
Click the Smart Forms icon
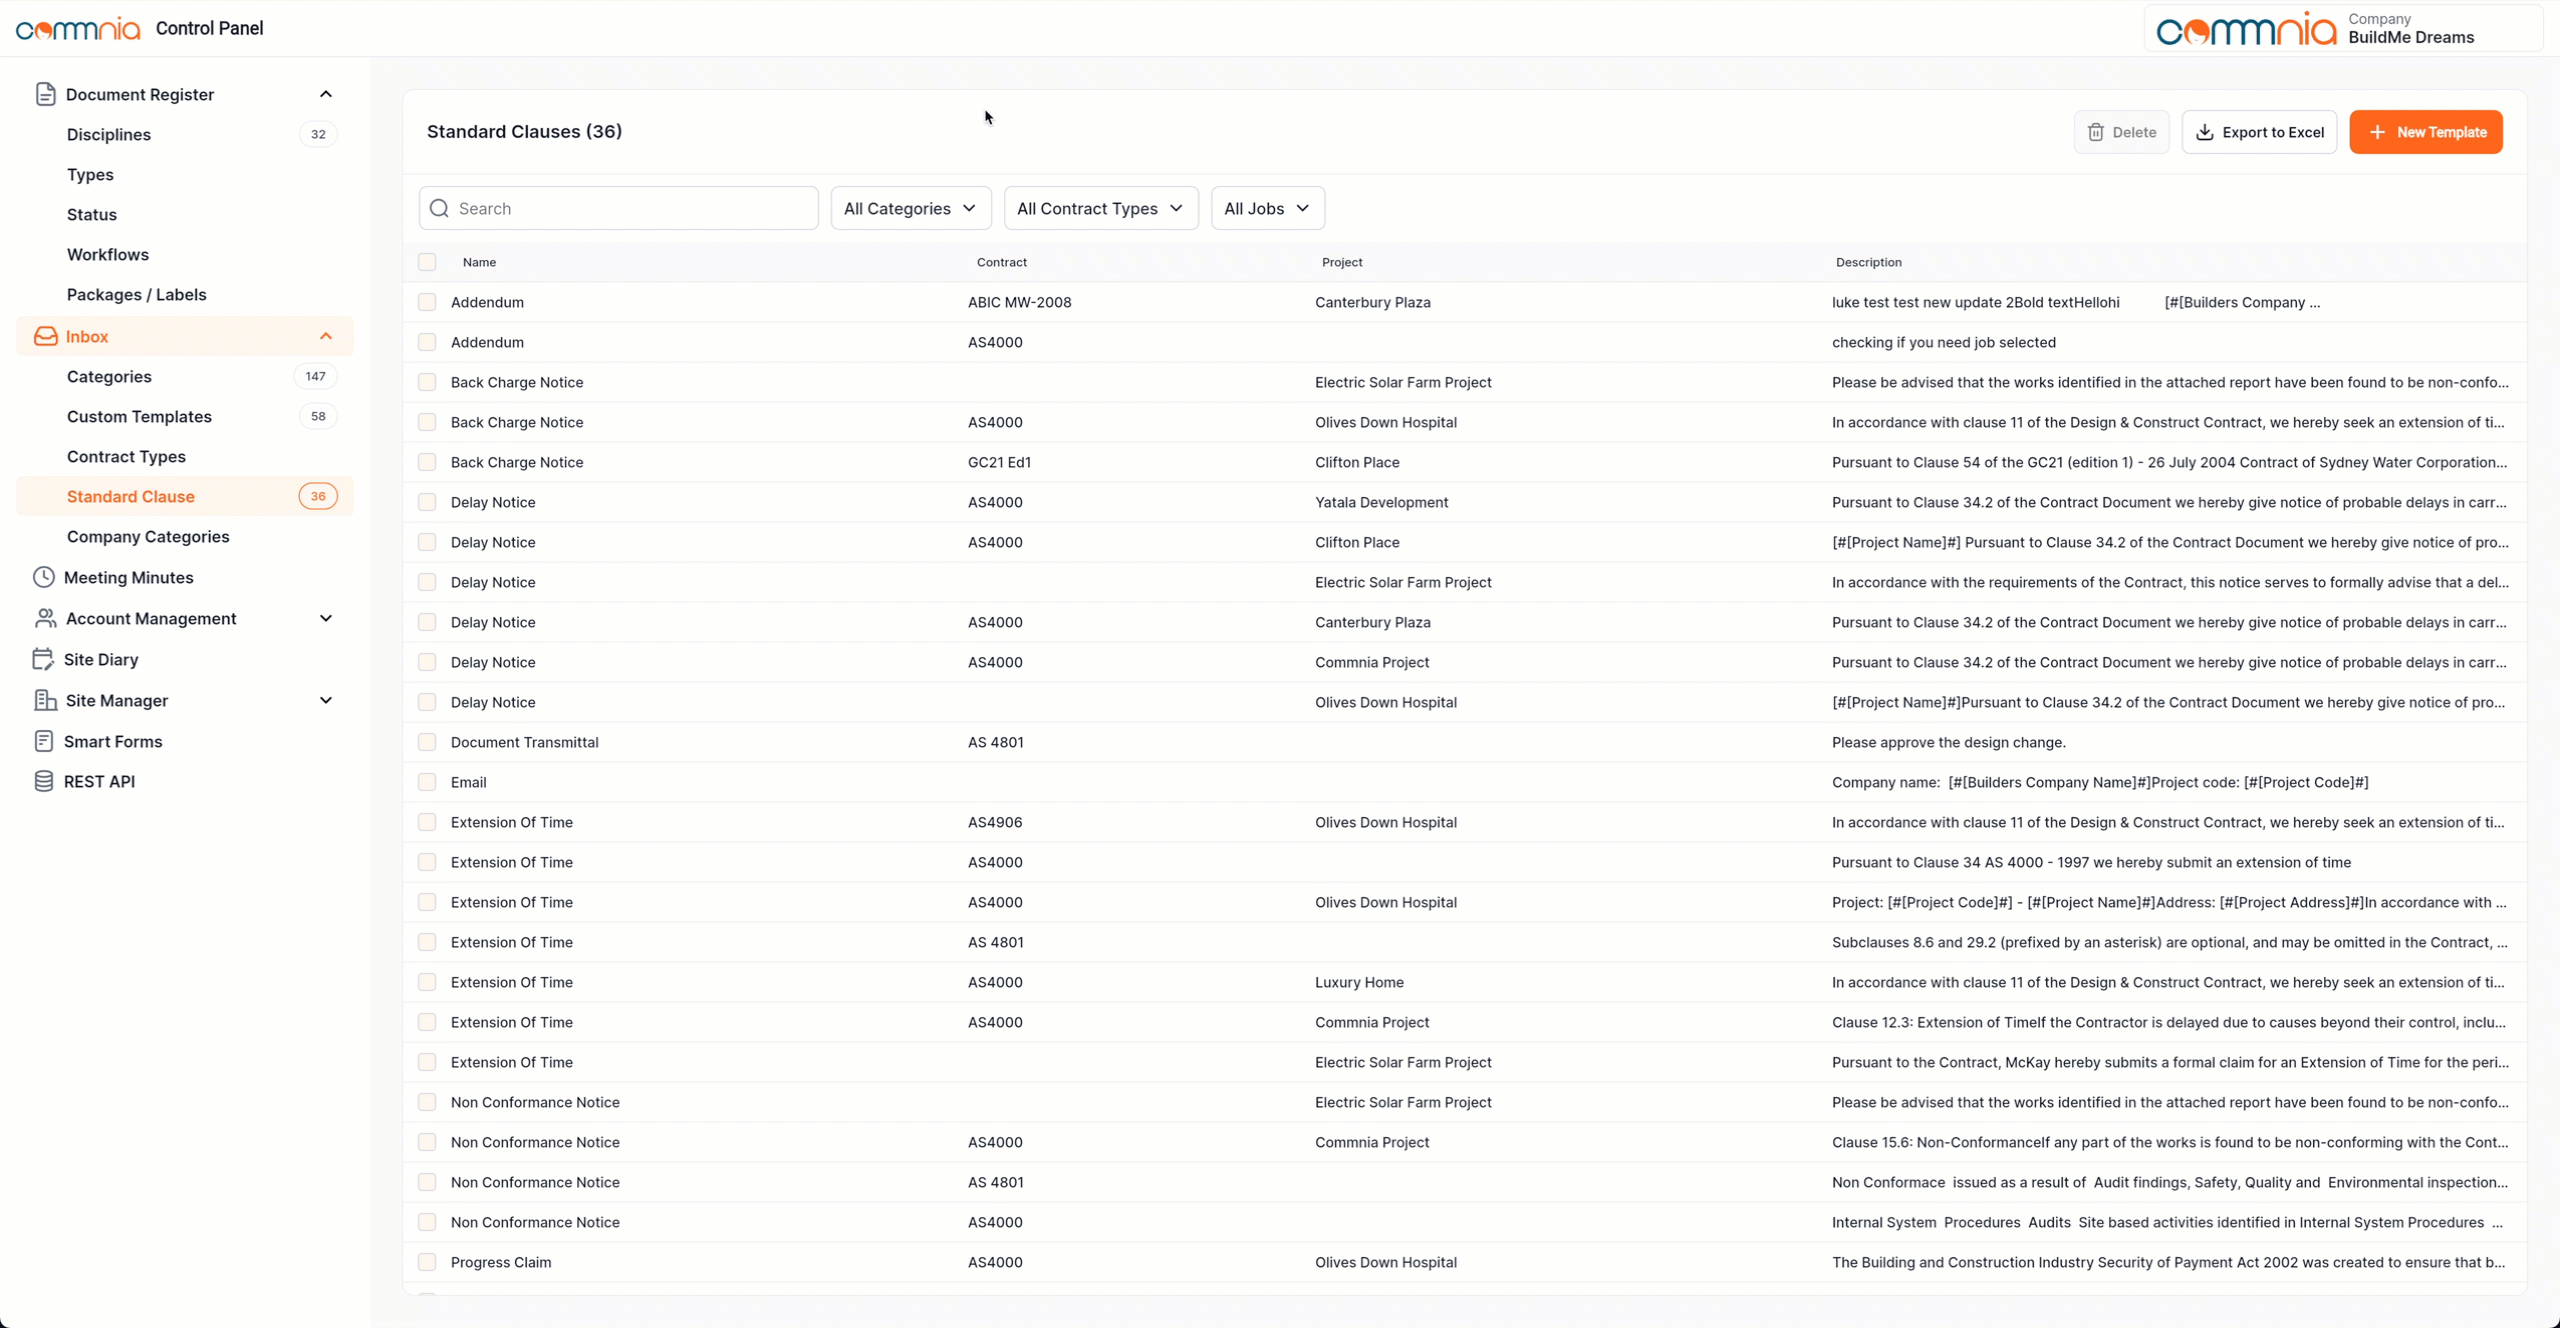point(43,741)
